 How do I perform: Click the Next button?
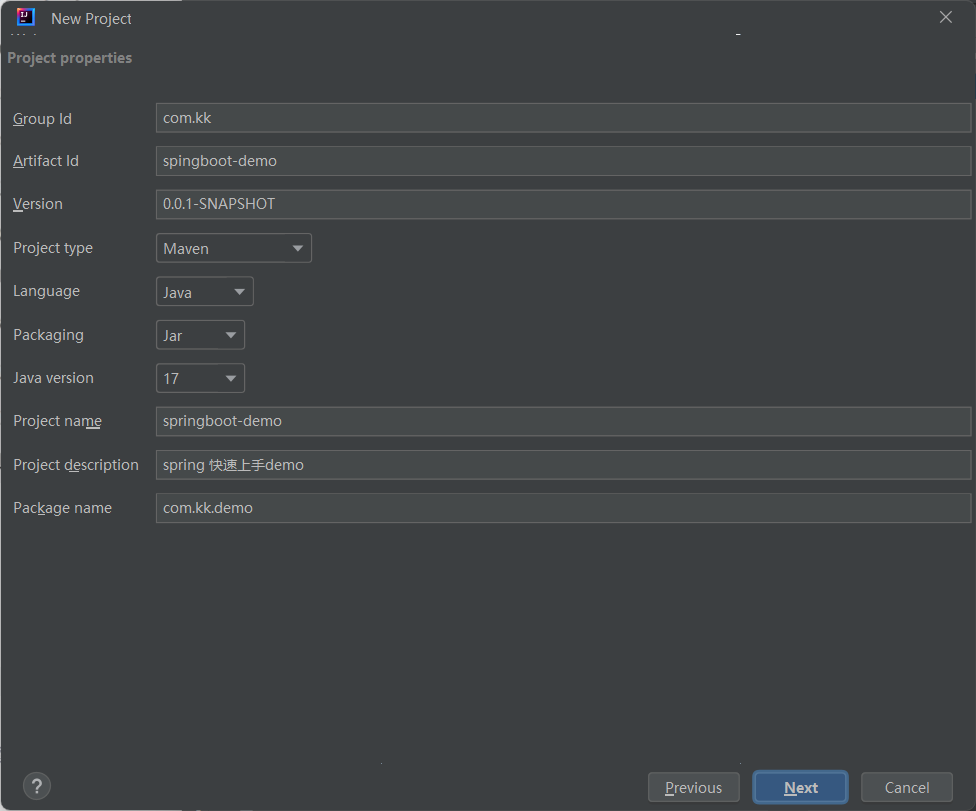click(x=800, y=787)
